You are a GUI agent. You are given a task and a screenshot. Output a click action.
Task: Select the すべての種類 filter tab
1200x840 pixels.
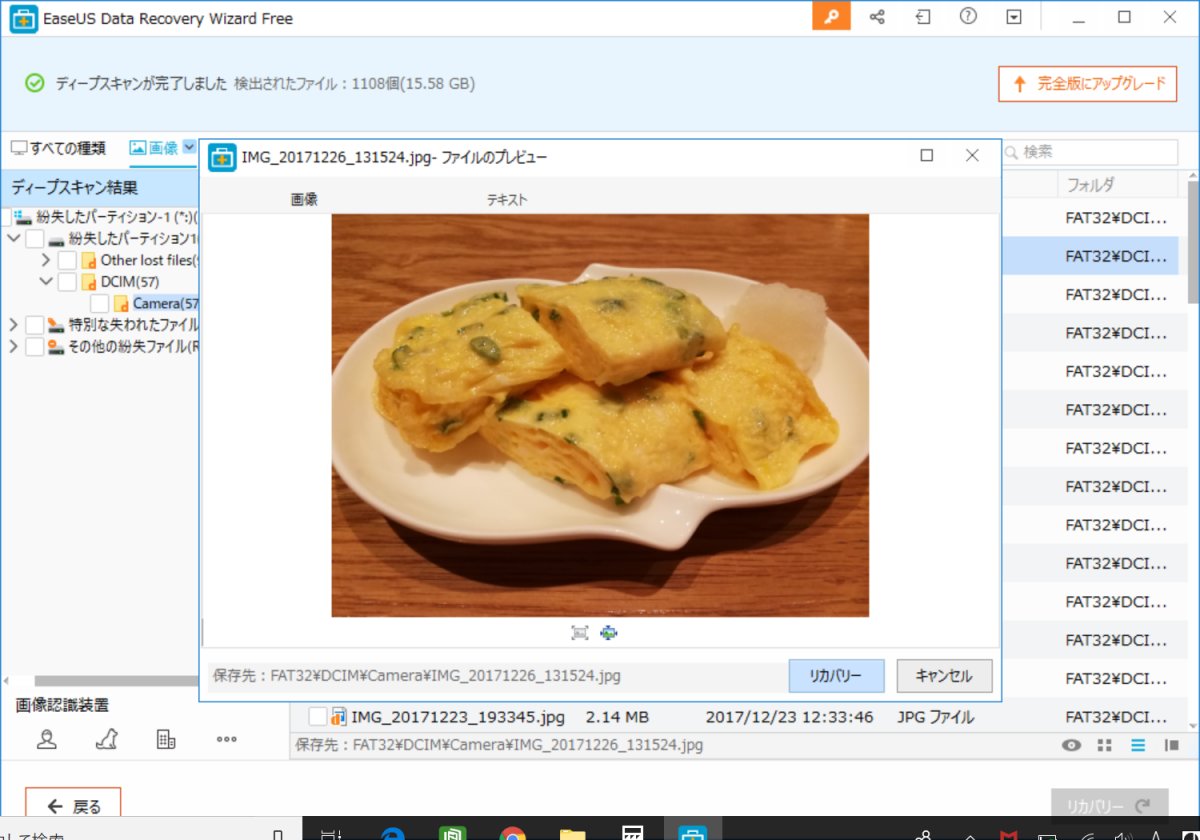[58, 148]
